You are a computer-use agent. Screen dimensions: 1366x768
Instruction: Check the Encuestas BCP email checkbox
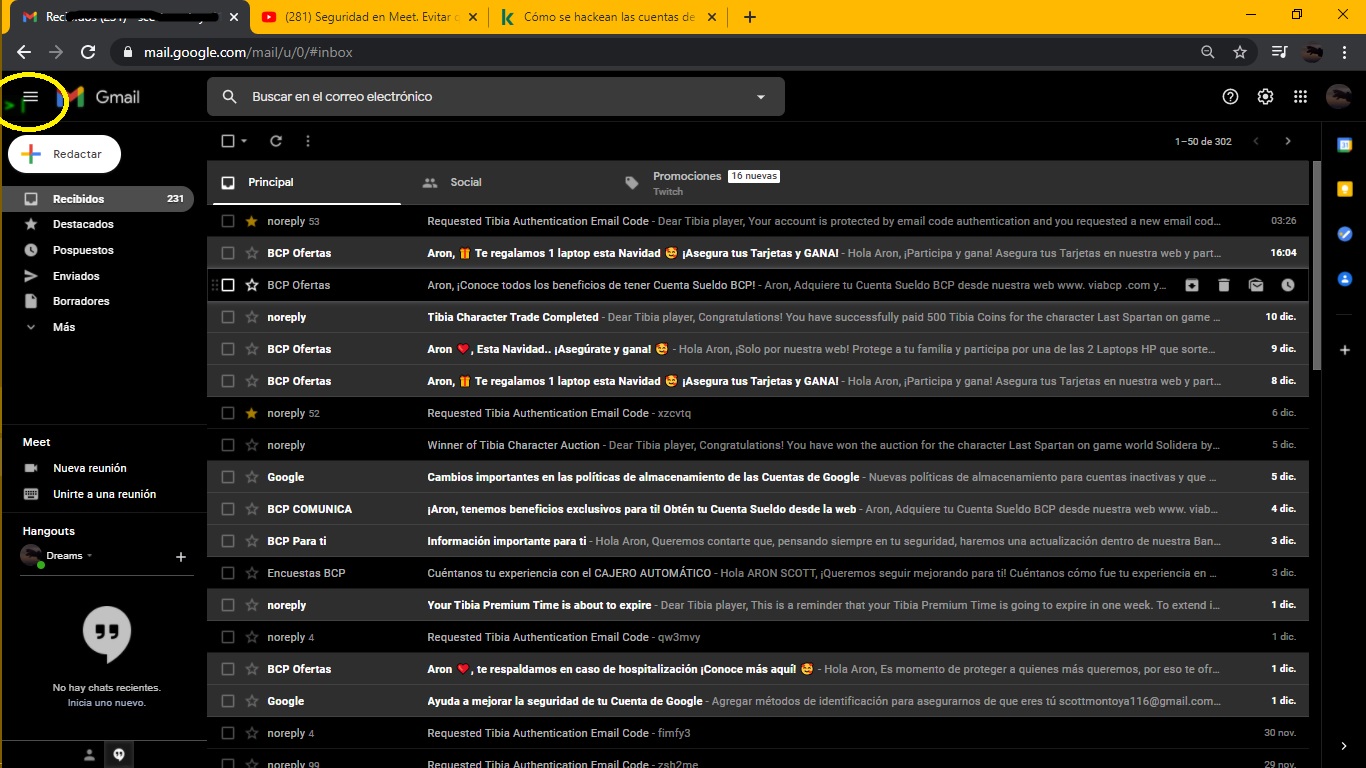click(x=228, y=573)
